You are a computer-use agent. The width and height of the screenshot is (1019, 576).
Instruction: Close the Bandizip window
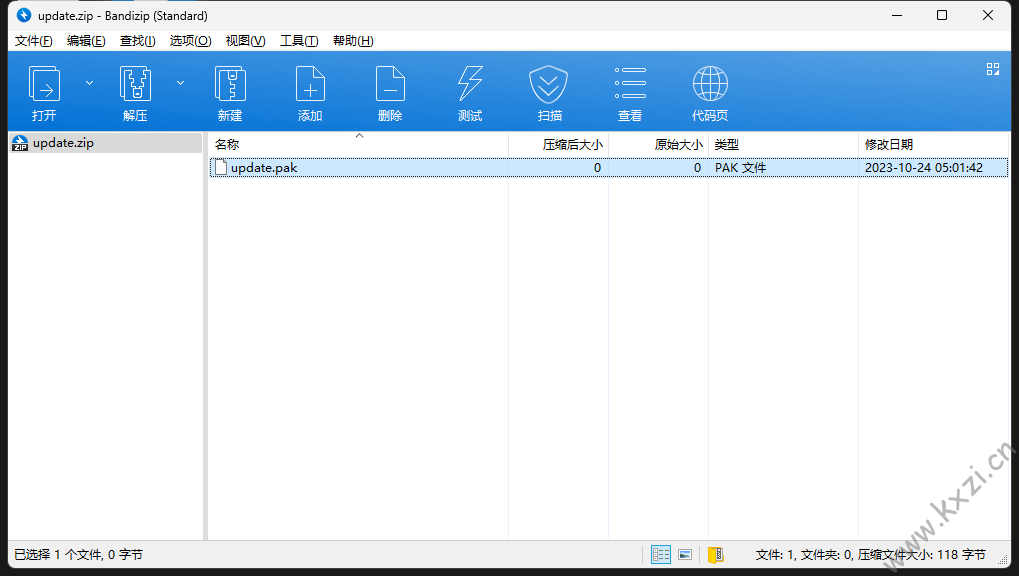click(988, 15)
